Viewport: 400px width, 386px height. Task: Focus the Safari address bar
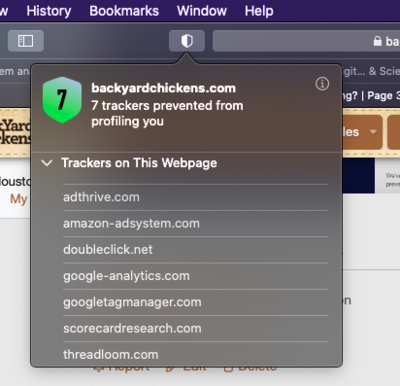306,41
